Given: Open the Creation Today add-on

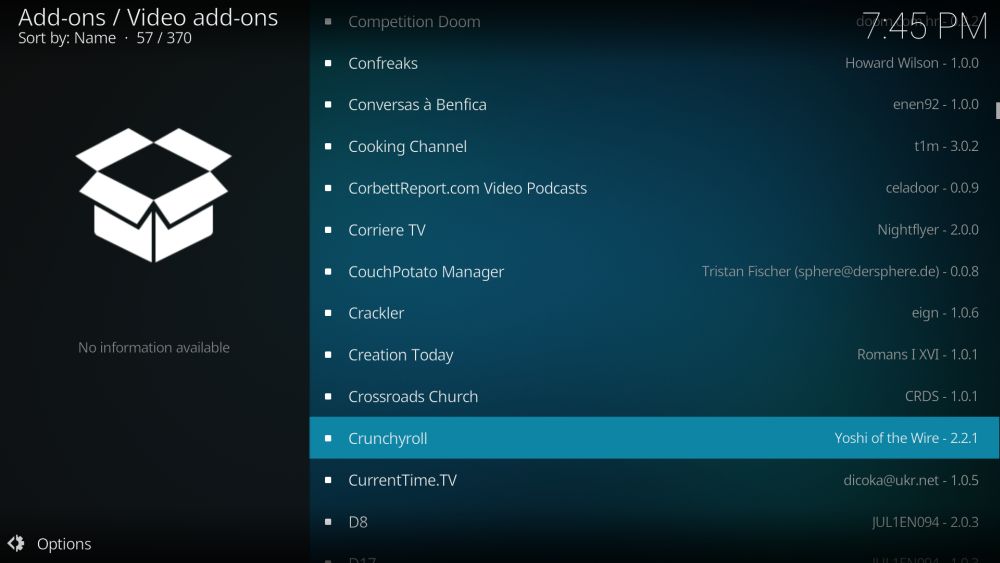Looking at the screenshot, I should pos(400,355).
